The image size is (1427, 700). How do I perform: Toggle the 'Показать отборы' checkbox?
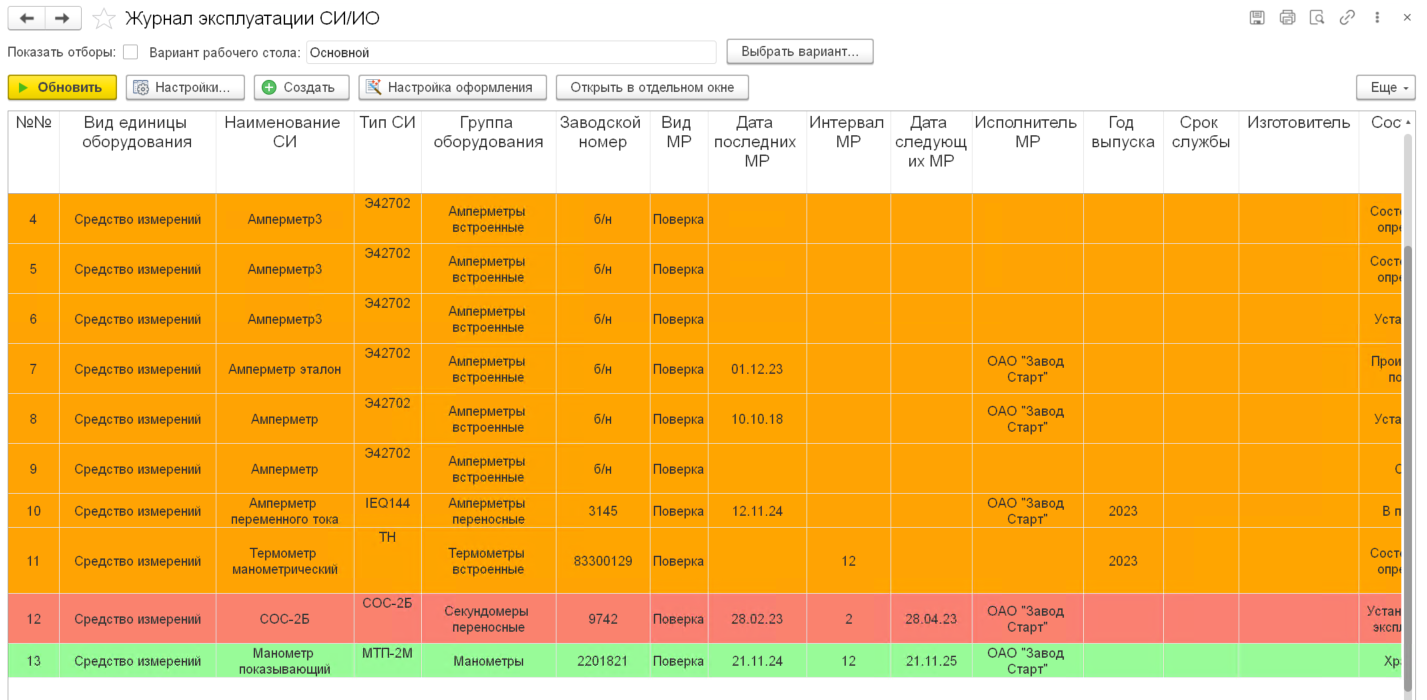pos(130,52)
